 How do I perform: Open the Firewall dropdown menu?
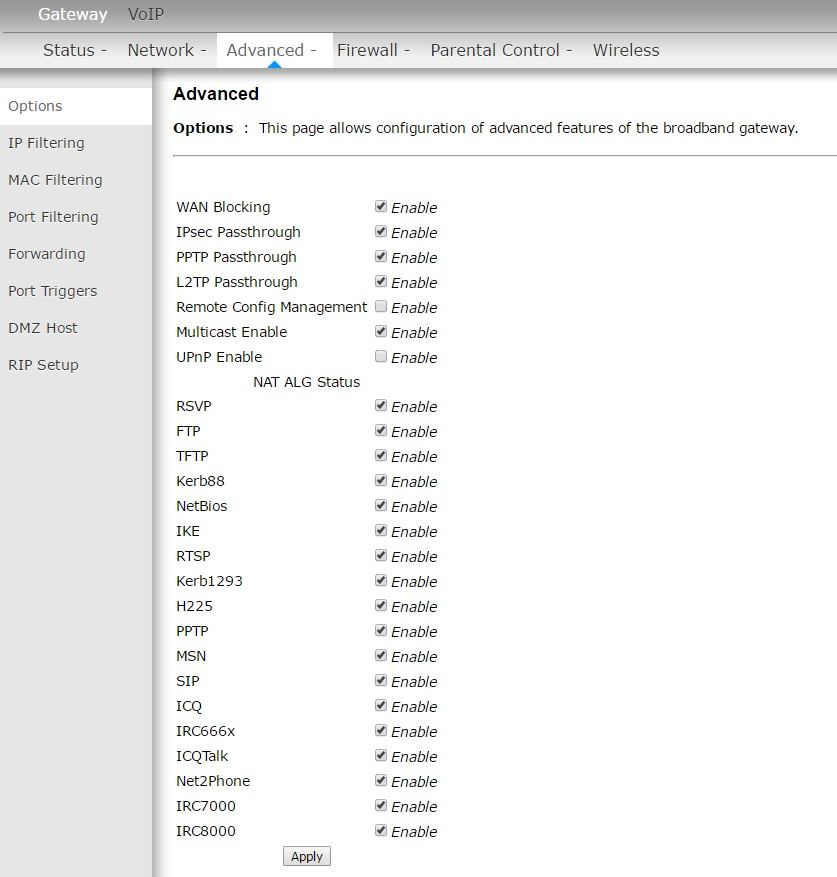click(373, 50)
